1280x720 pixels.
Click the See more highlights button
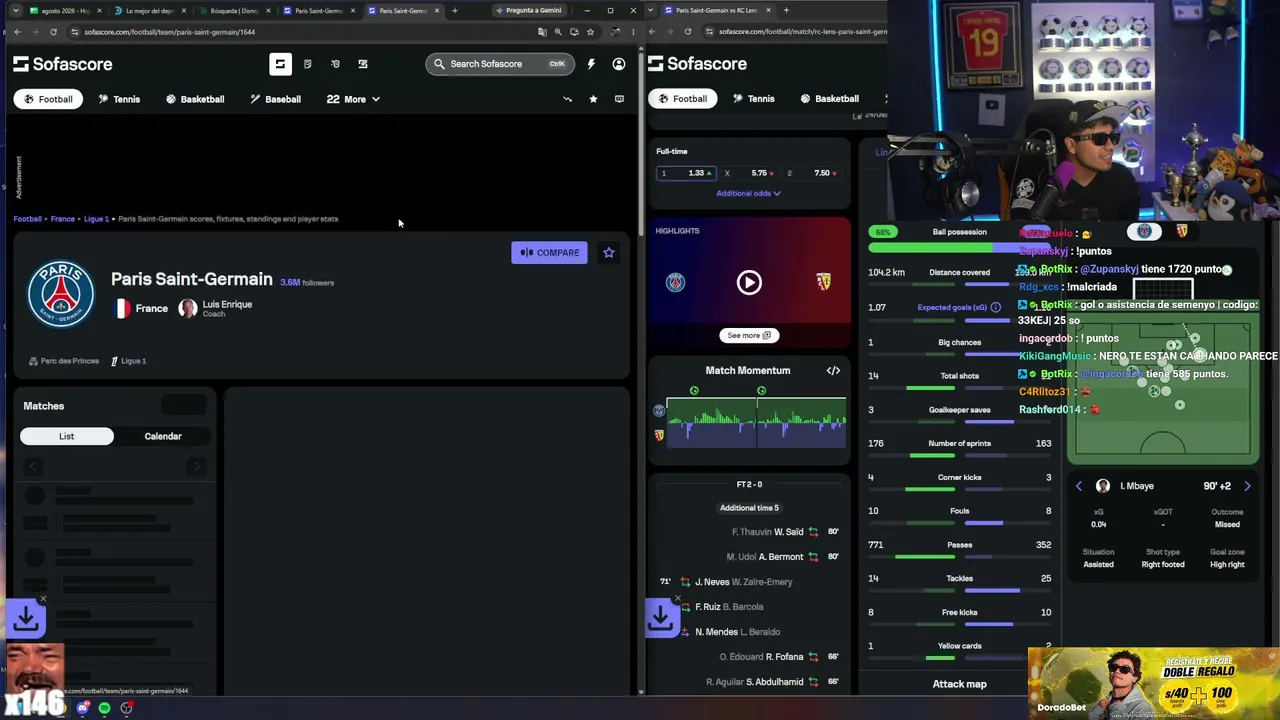(749, 335)
